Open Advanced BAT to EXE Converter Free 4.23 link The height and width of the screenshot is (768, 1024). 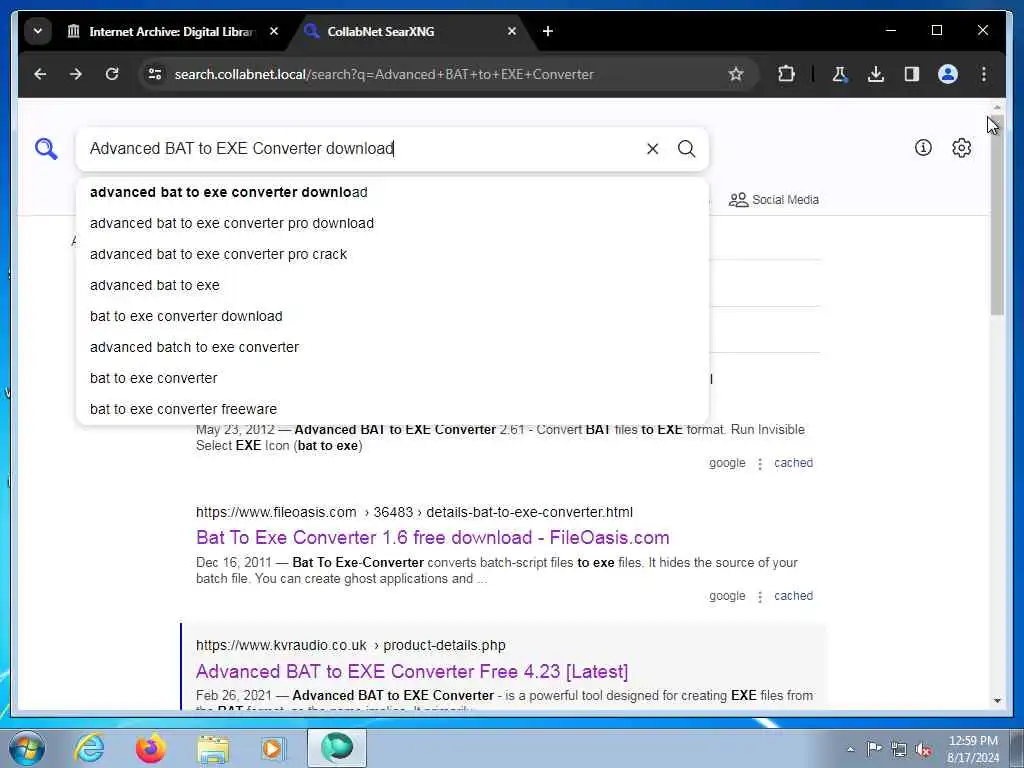(x=412, y=671)
